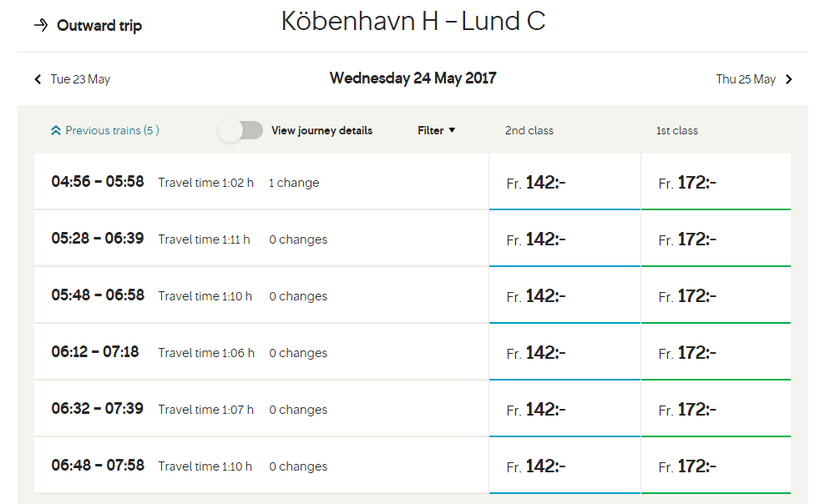Select 2nd class fare for 06:48 train
The height and width of the screenshot is (504, 820).
click(564, 466)
